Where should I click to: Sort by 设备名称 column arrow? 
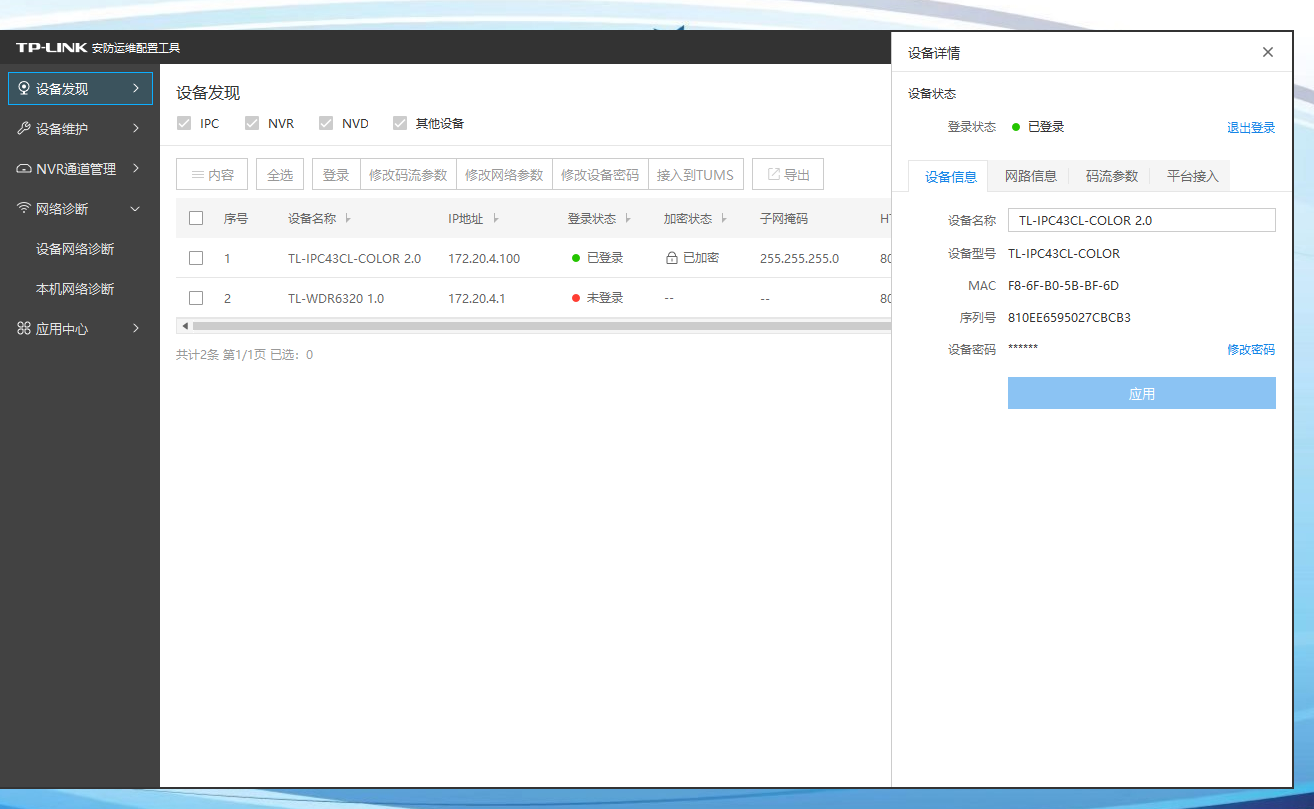[348, 218]
